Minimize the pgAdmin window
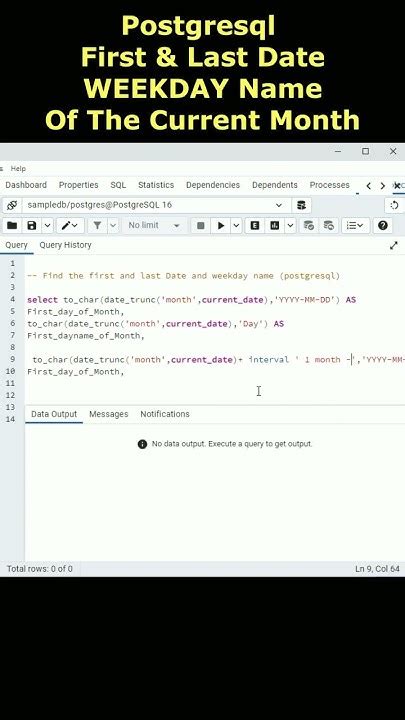The height and width of the screenshot is (720, 405). click(x=338, y=151)
